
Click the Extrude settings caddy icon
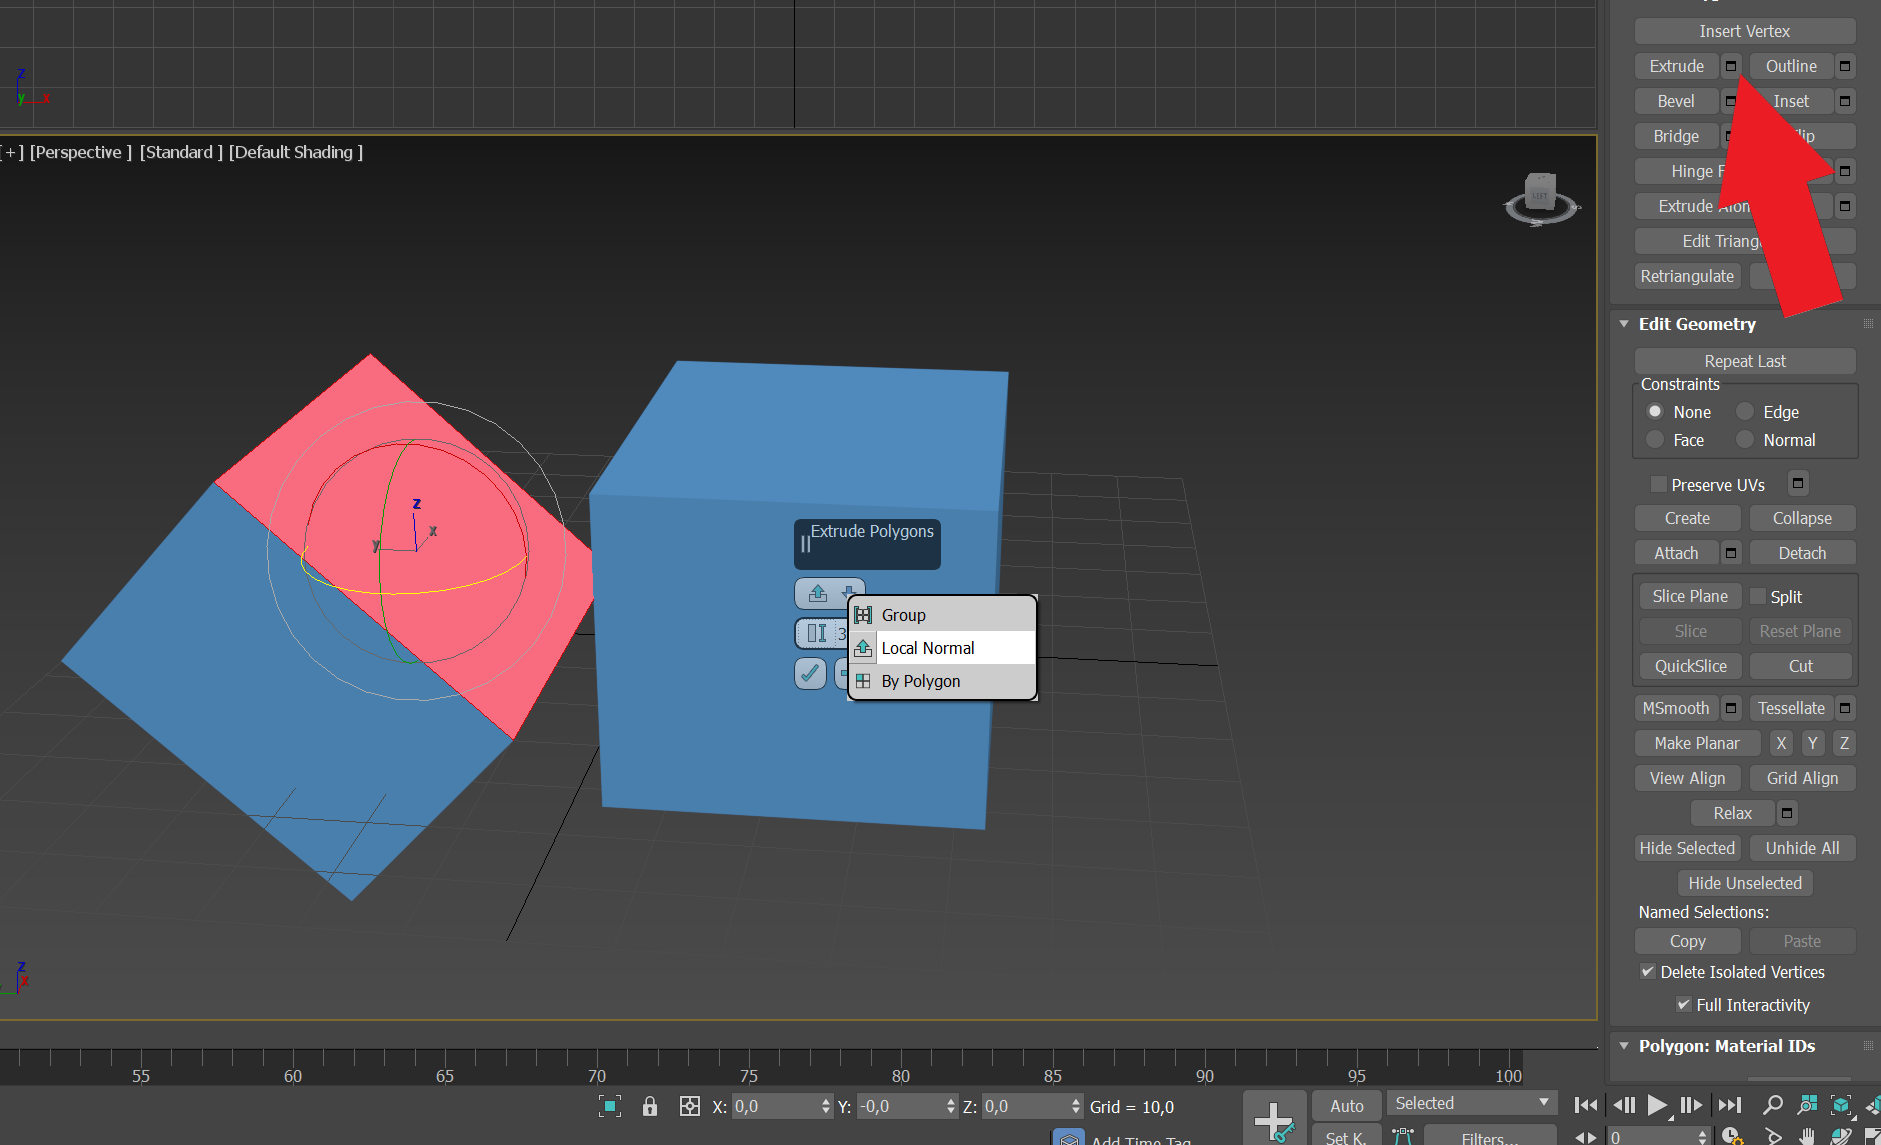tap(1729, 66)
